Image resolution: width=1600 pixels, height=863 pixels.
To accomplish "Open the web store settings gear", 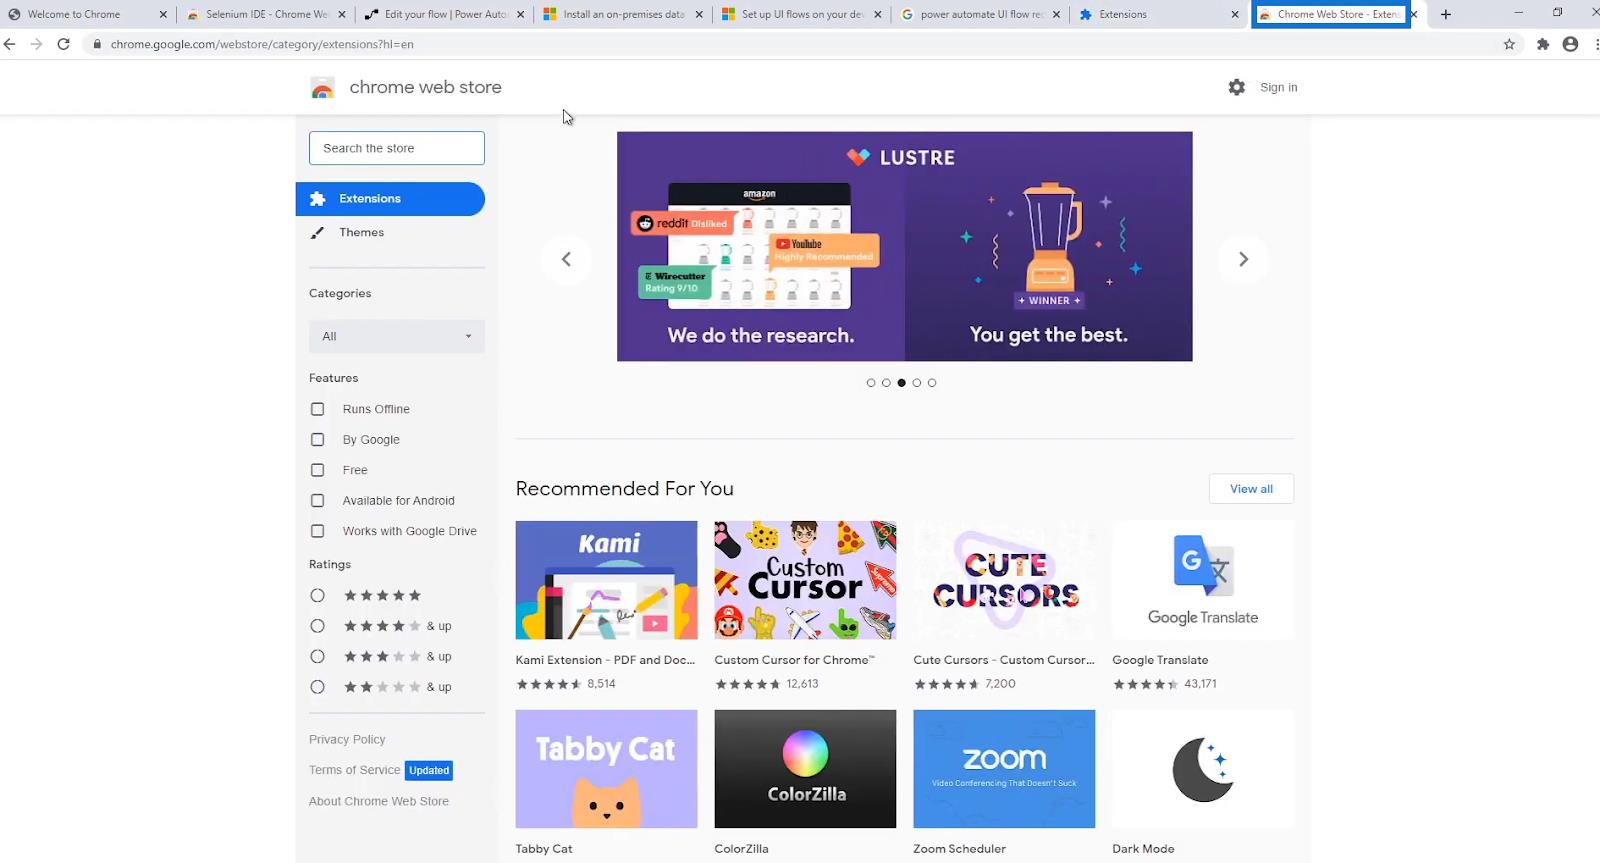I will pos(1237,87).
